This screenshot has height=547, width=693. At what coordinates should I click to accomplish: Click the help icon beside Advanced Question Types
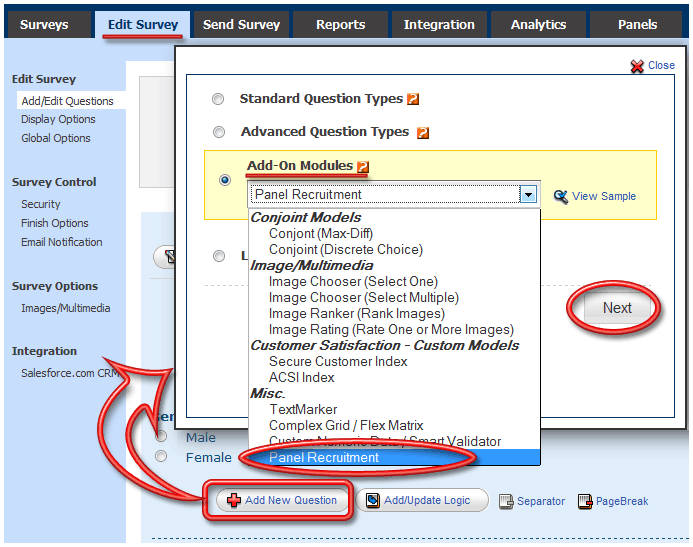tap(422, 132)
